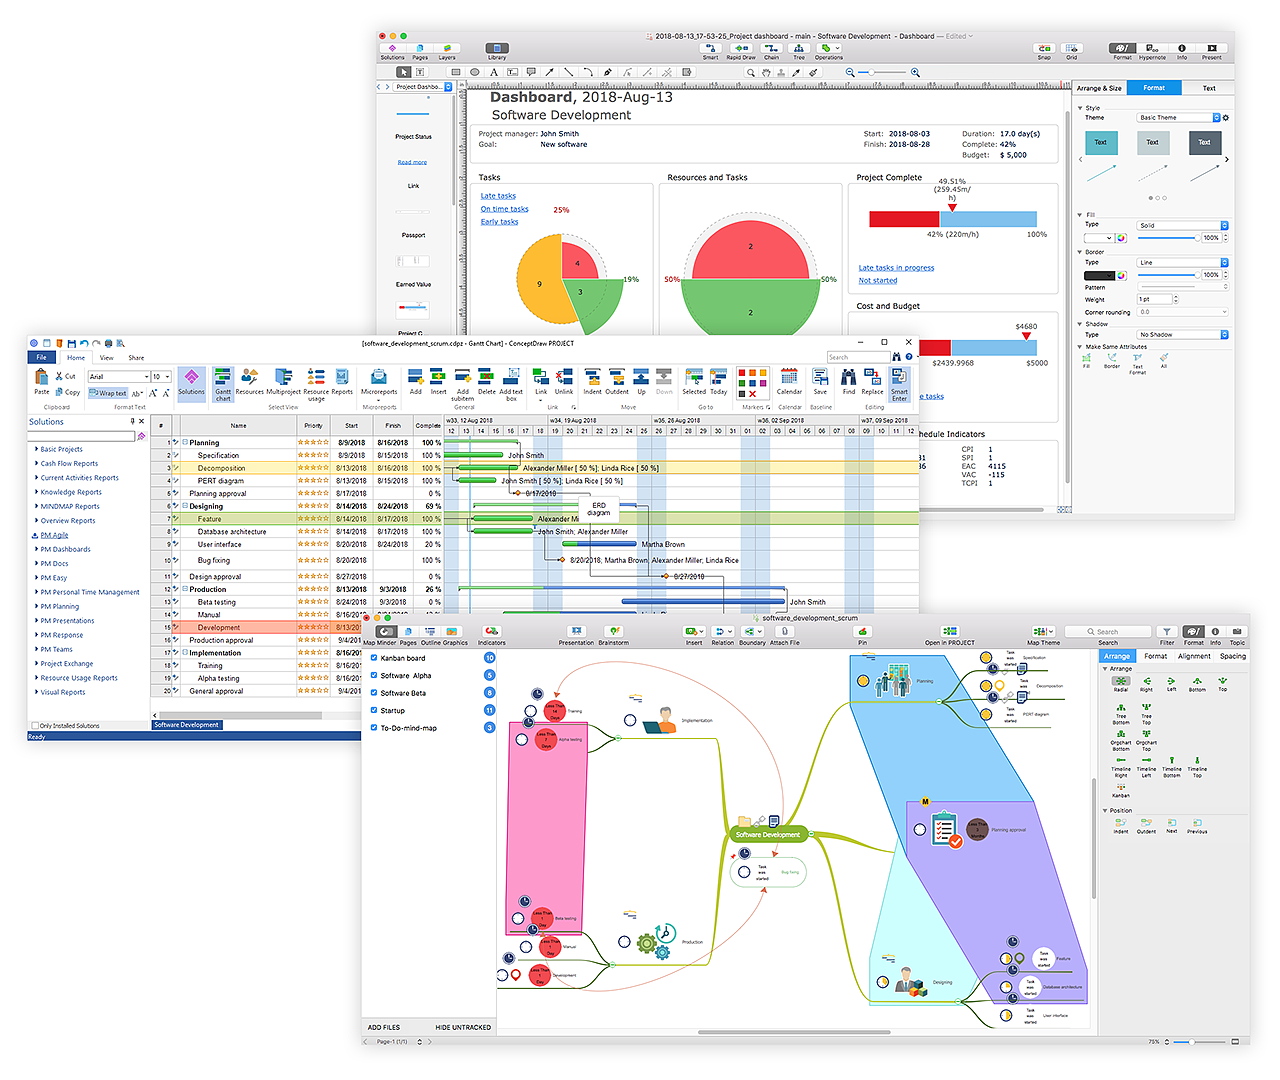This screenshot has height=1080, width=1280.
Task: Click Search field in mind map toolbar
Action: click(1107, 632)
